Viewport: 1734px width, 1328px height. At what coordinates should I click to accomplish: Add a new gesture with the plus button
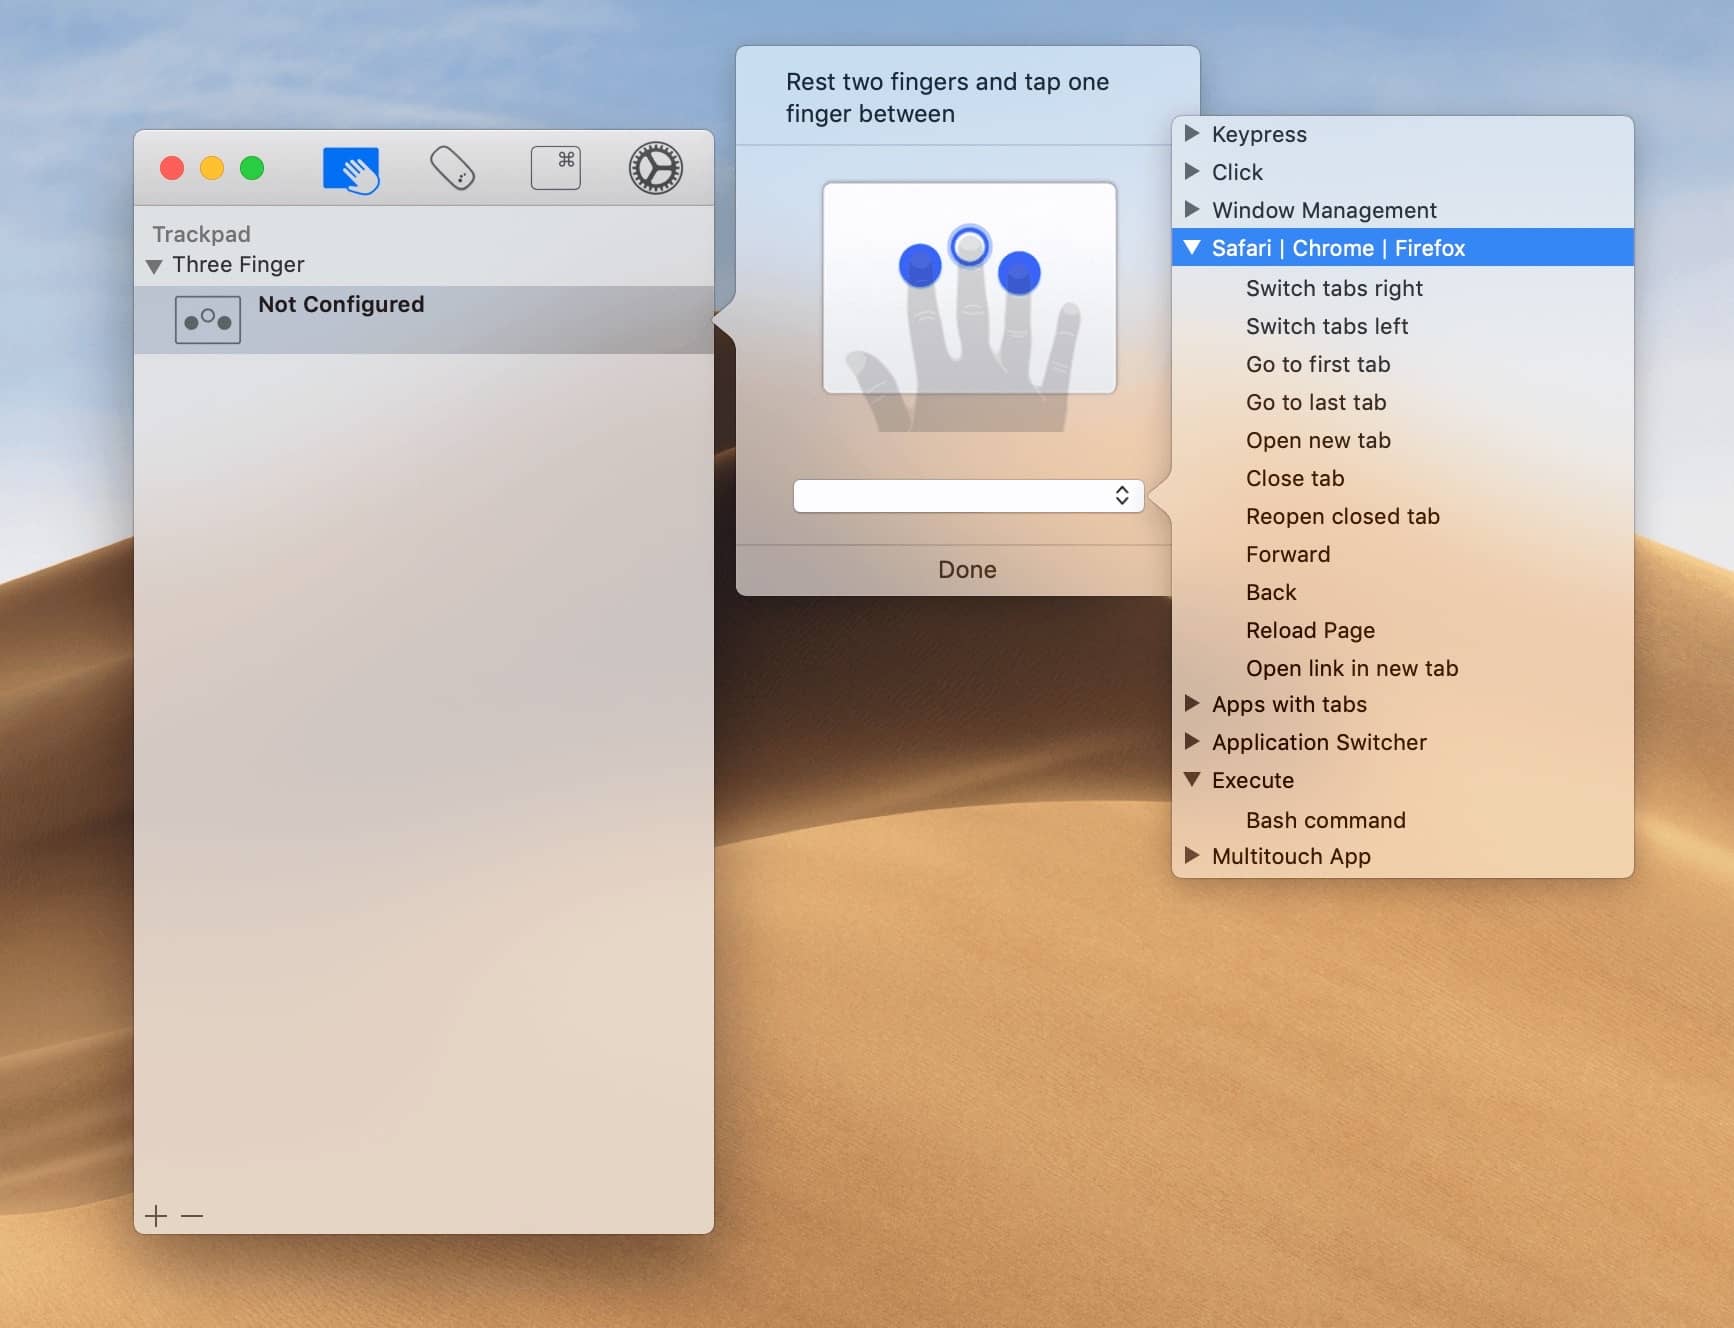coord(156,1216)
